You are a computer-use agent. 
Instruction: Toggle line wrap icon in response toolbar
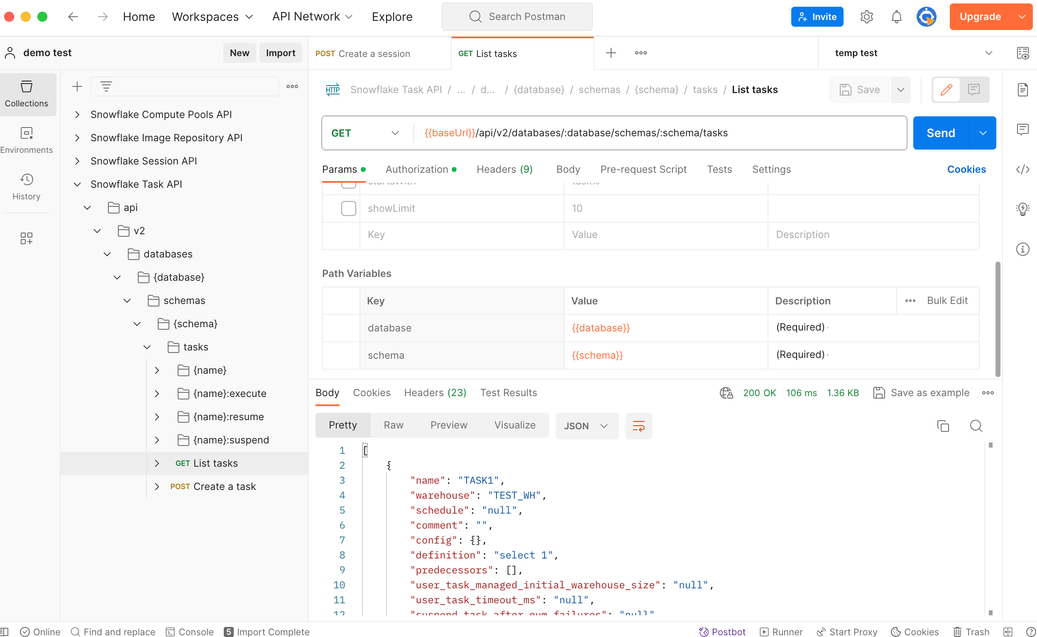coord(638,426)
